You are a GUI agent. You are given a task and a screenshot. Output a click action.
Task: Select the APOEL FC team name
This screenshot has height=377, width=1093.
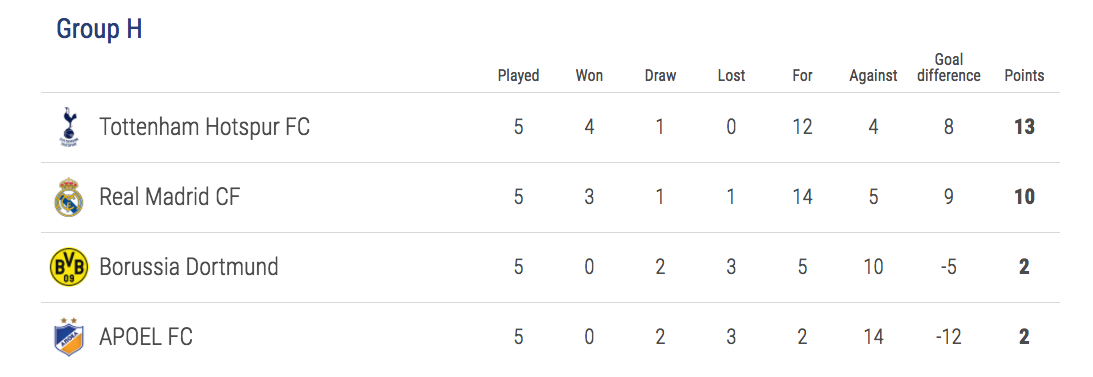click(x=146, y=337)
